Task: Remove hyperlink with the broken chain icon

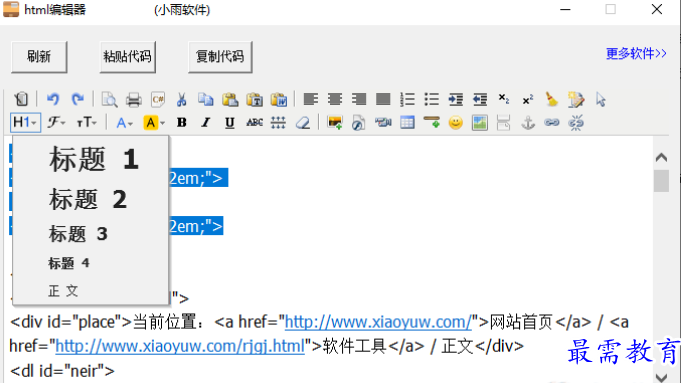Action: click(576, 123)
